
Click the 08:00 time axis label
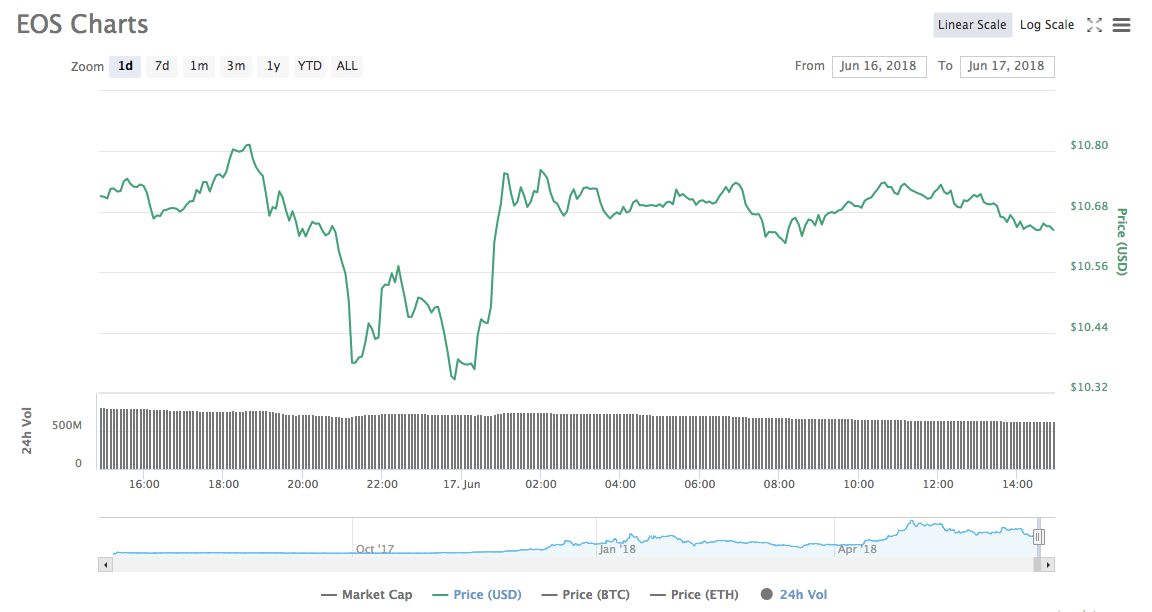click(x=779, y=485)
